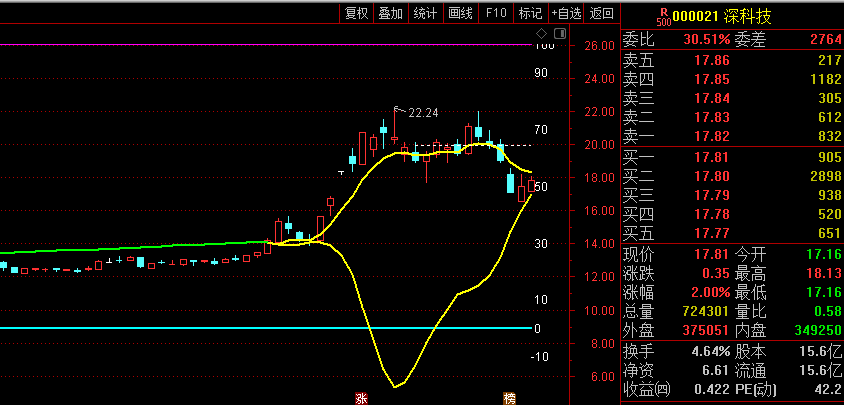Open the 复权 toolbar option
The height and width of the screenshot is (405, 844).
356,13
